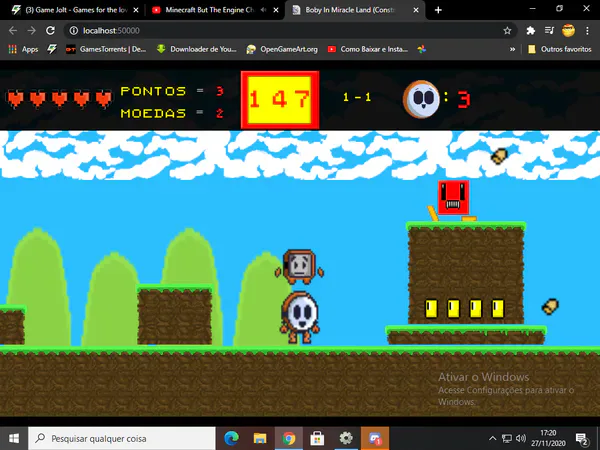Expand hidden bookmarks chevron
The image size is (600, 450).
coord(512,49)
